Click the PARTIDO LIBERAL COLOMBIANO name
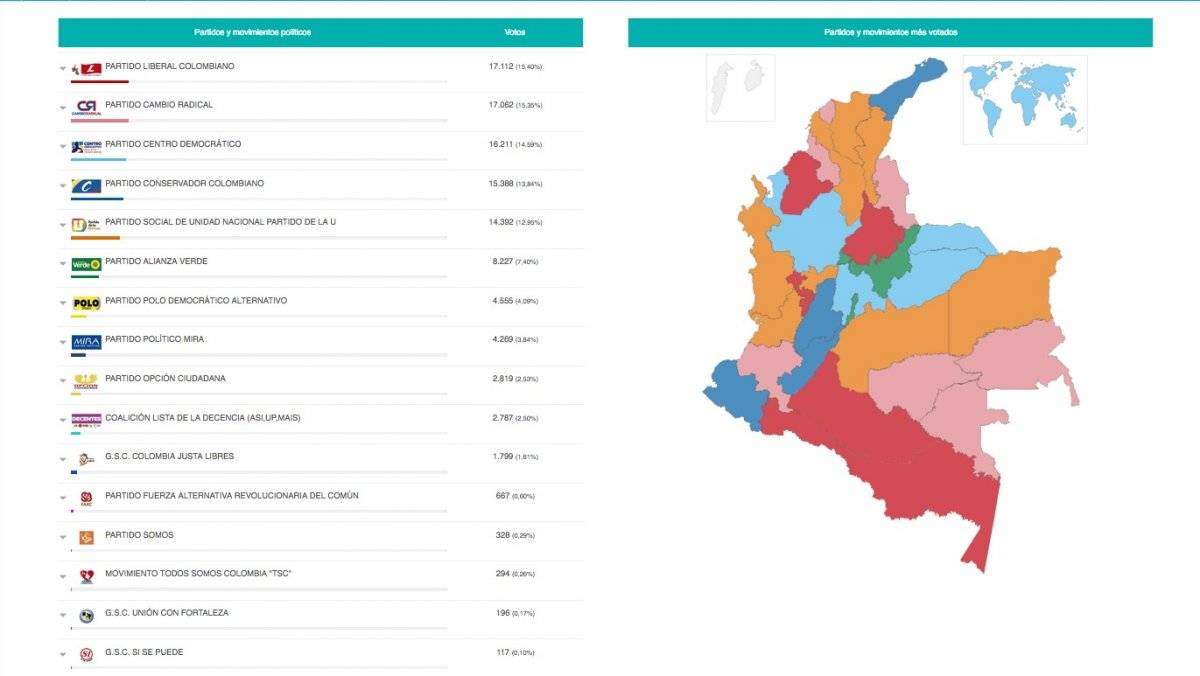This screenshot has width=1200, height=676. pos(170,66)
